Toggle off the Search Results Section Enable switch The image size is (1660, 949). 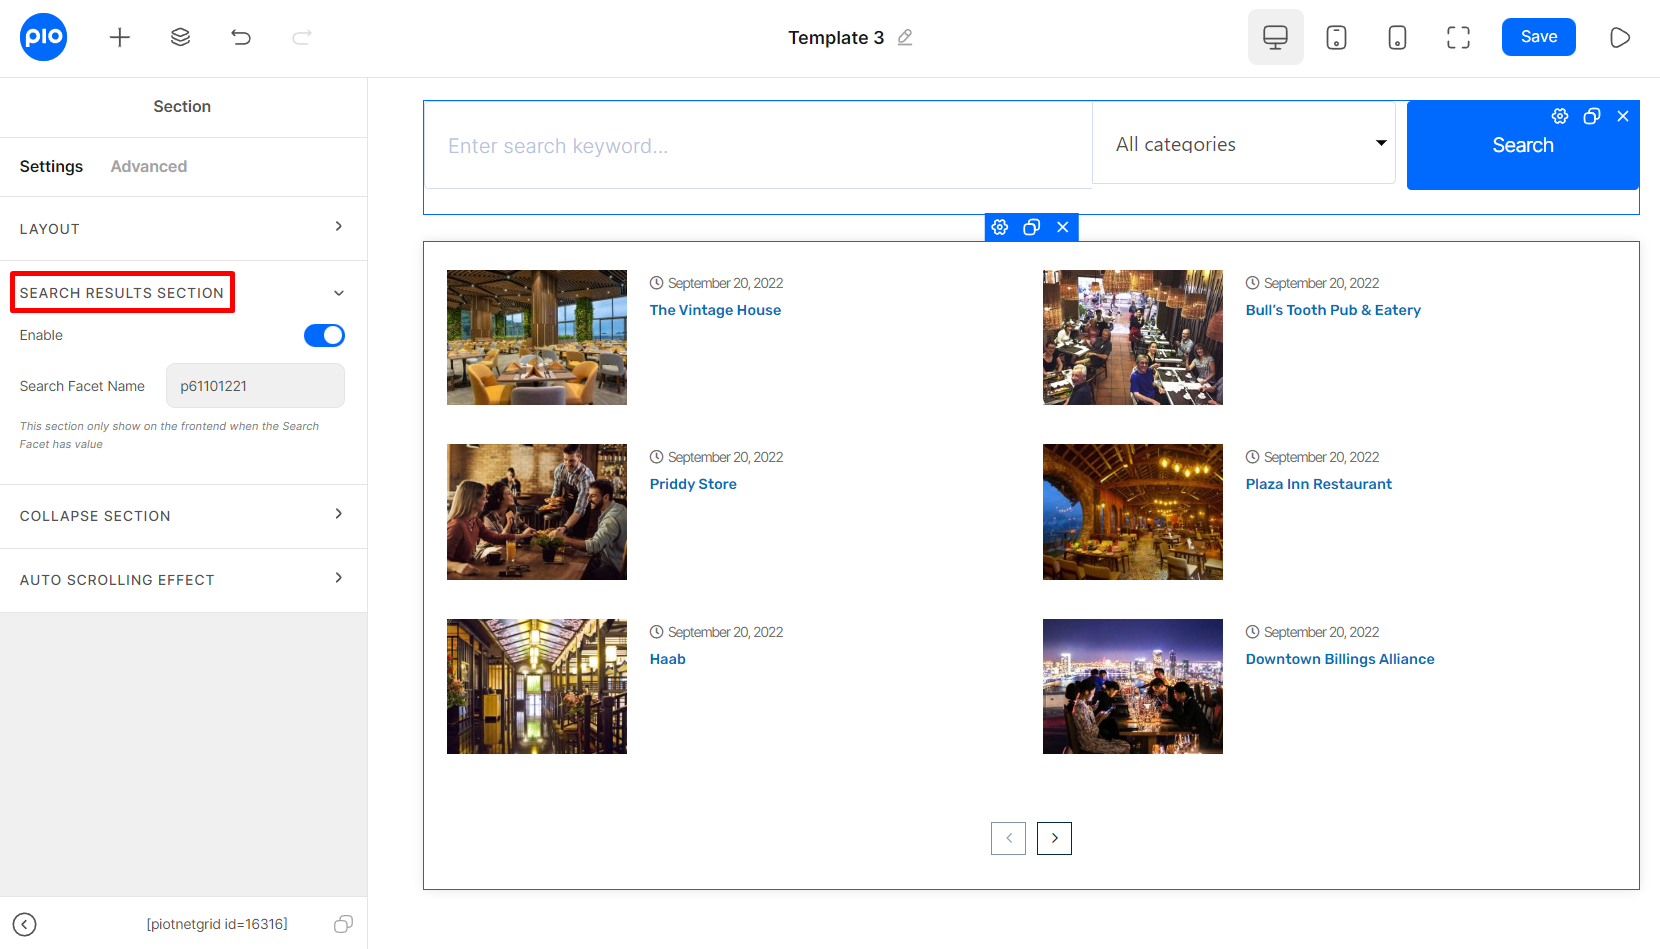click(324, 335)
